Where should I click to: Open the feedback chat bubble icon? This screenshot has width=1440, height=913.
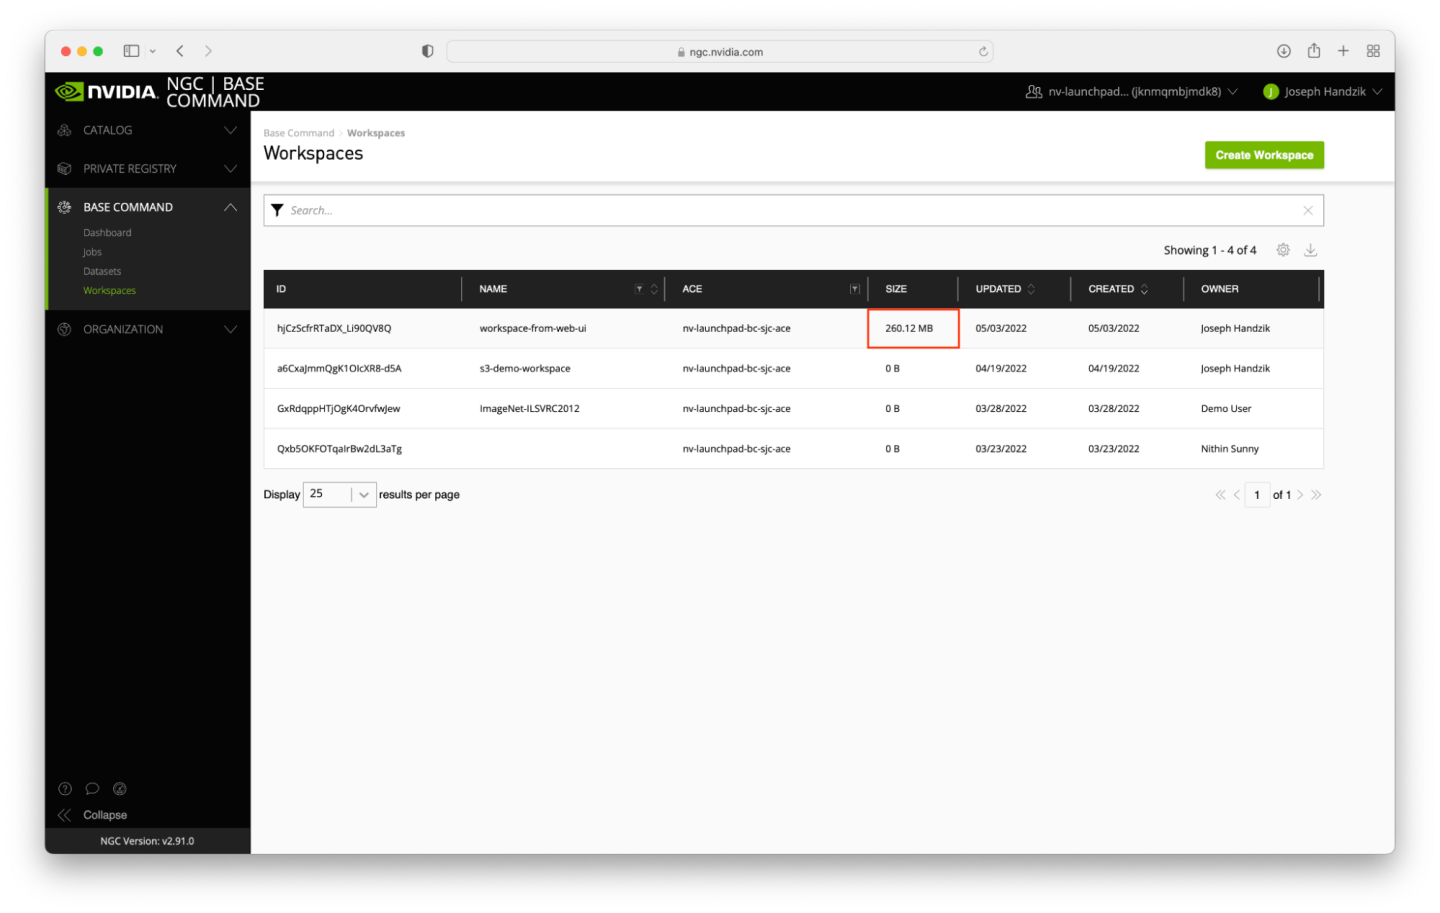(x=92, y=789)
